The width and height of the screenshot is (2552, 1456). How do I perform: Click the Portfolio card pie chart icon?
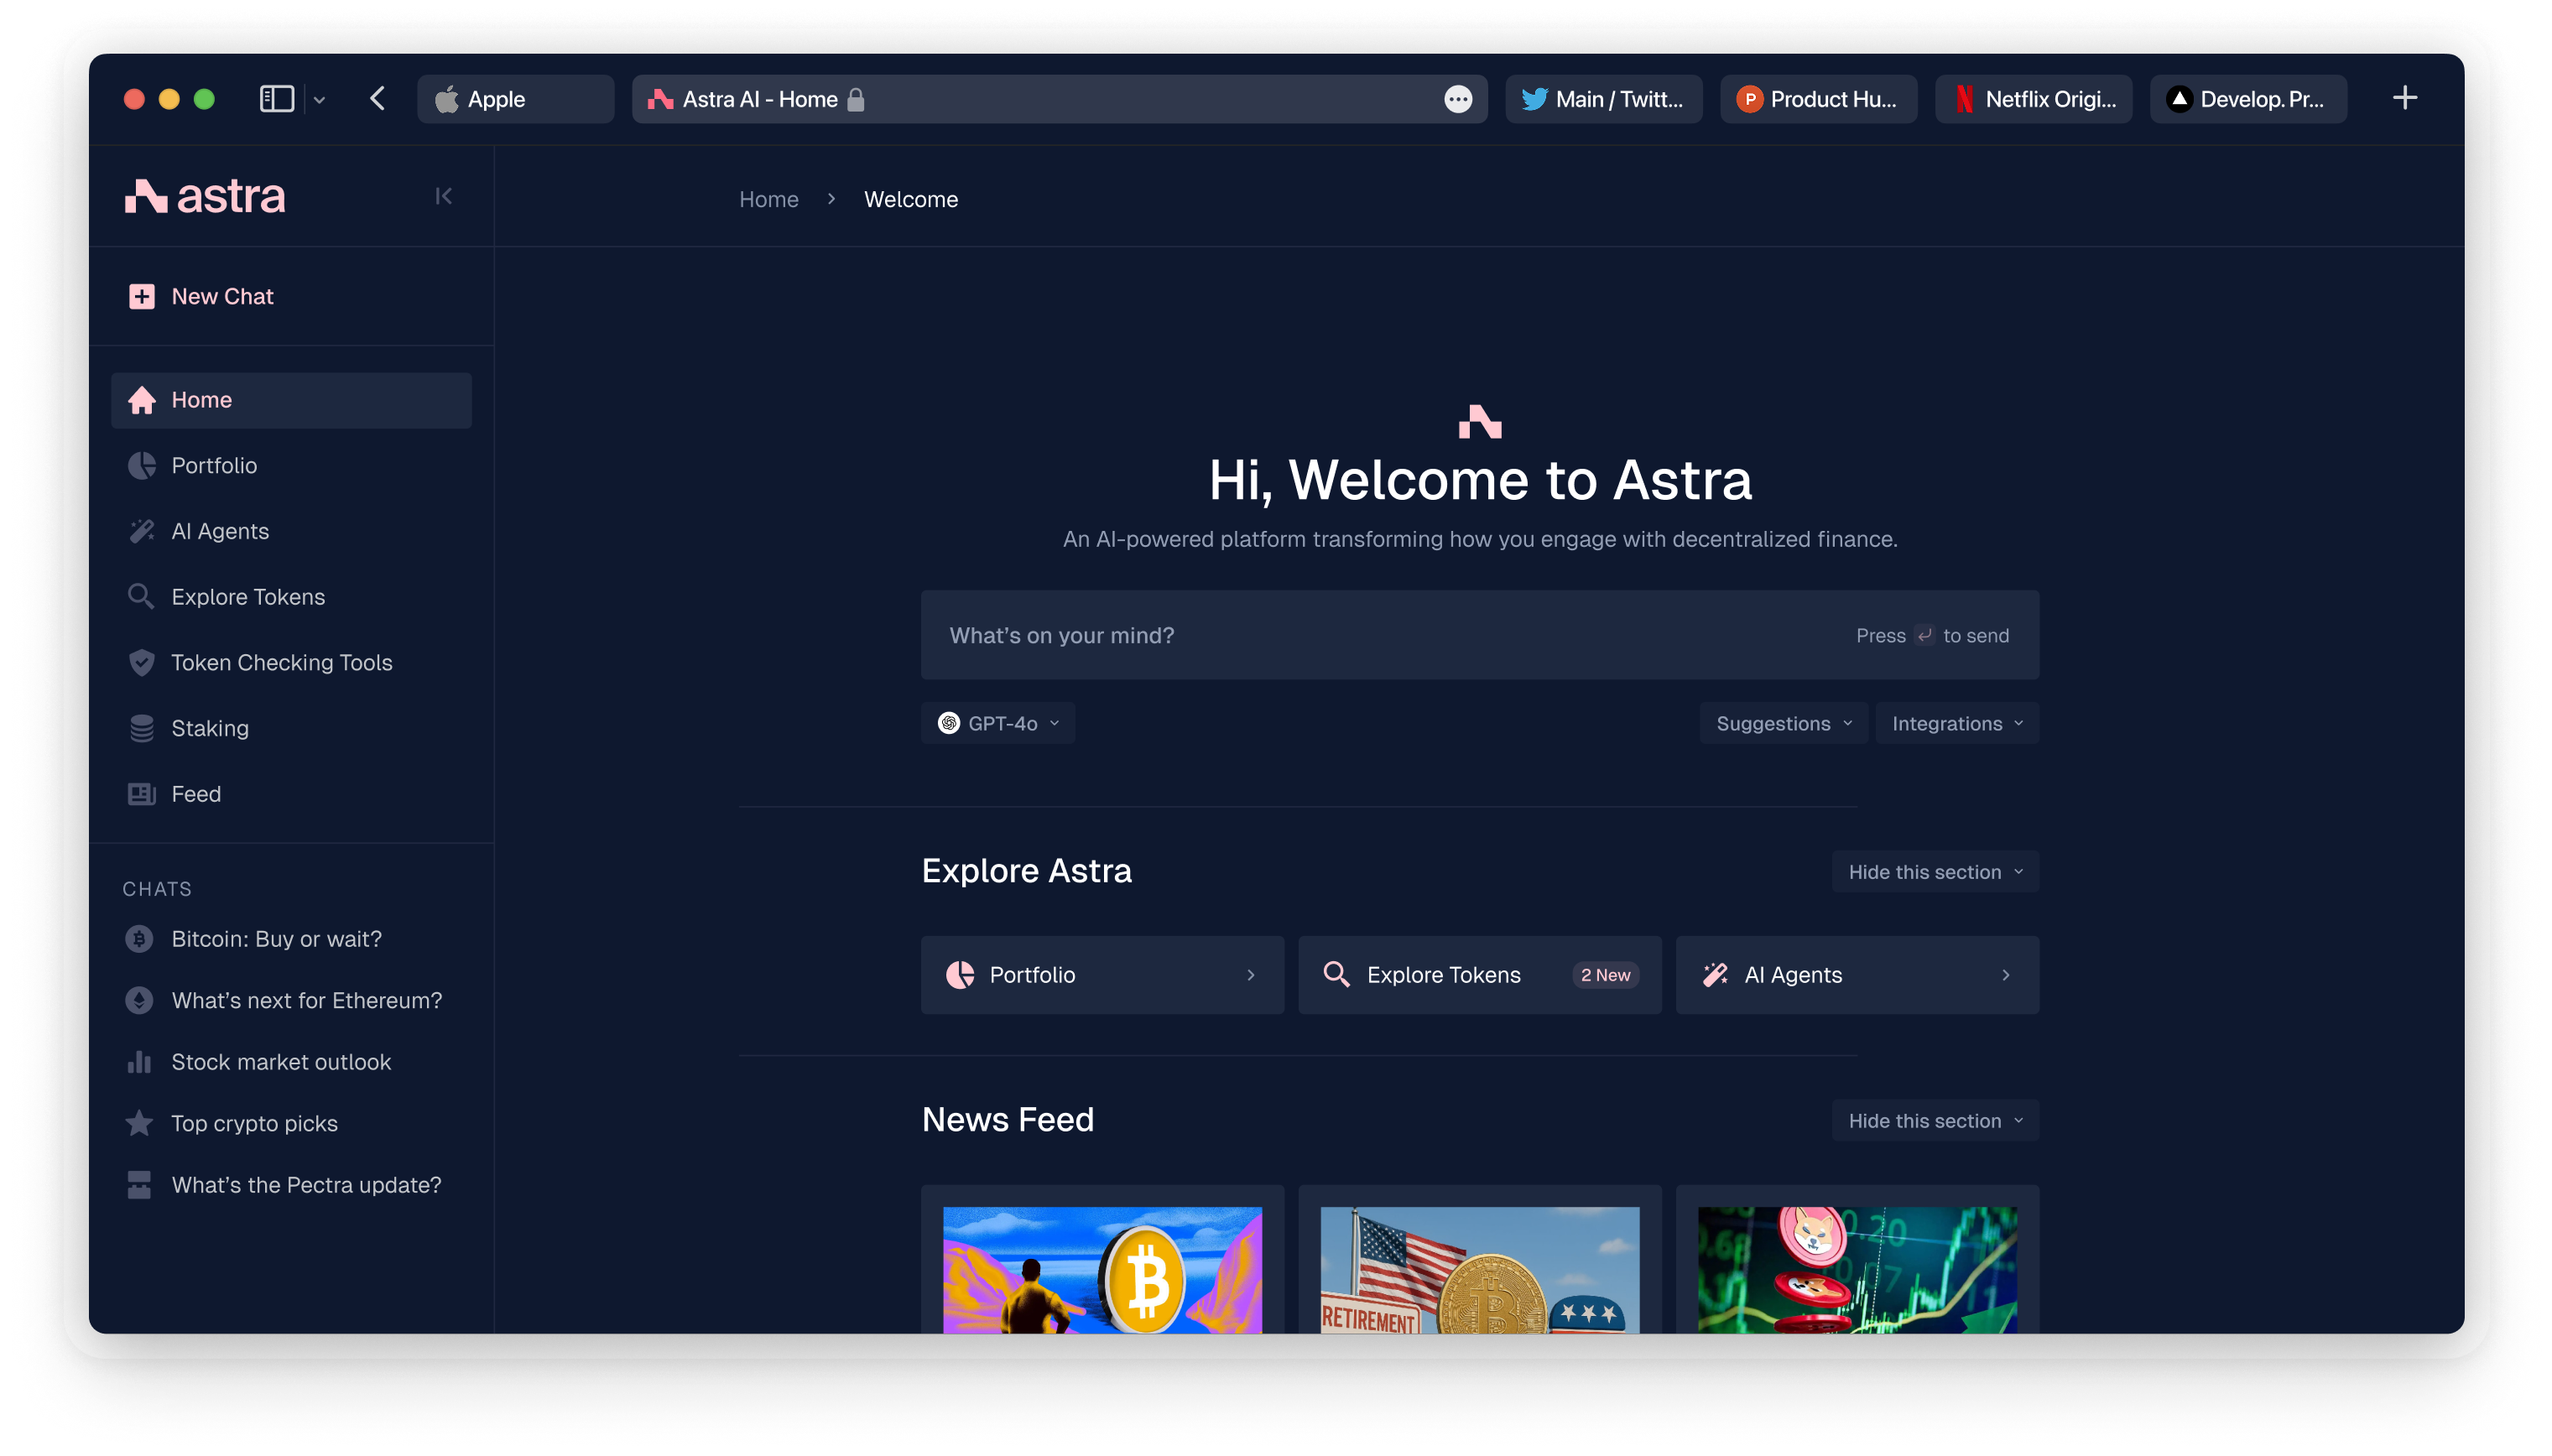[x=960, y=975]
